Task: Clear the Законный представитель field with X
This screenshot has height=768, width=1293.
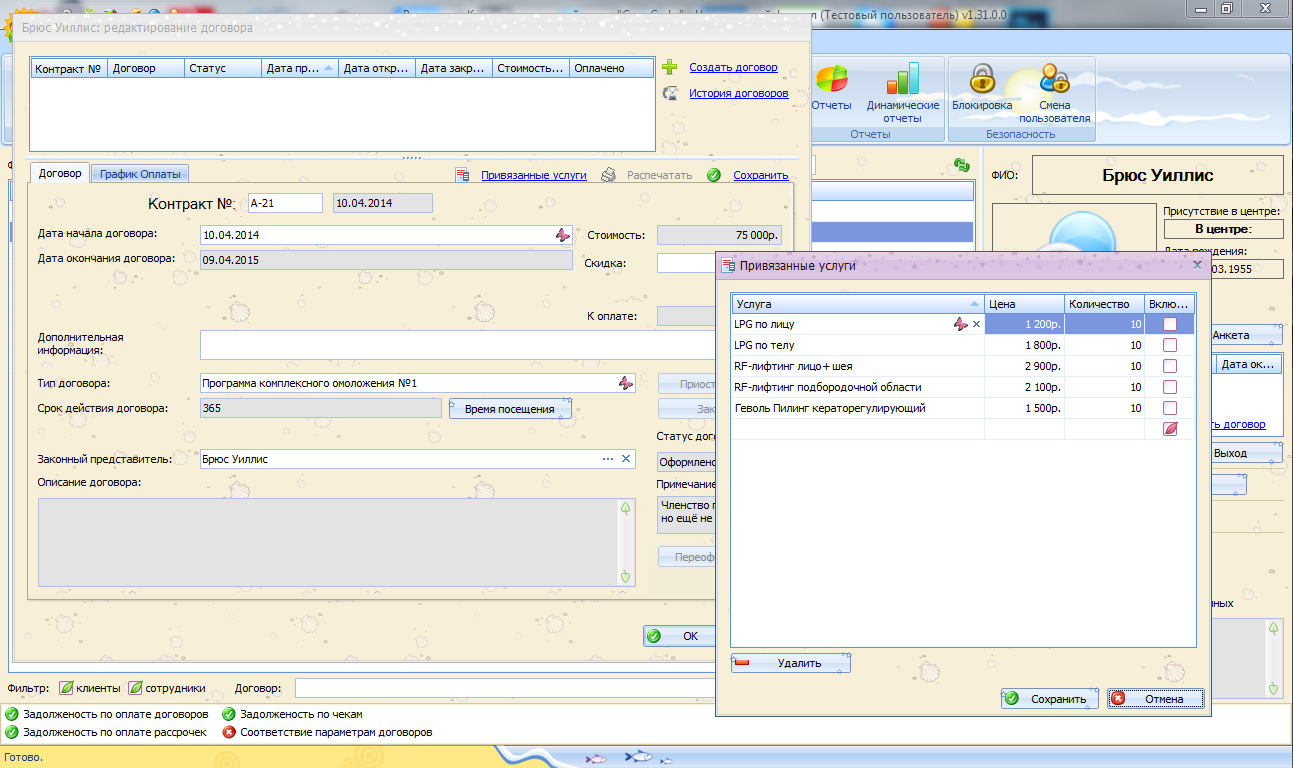Action: pos(626,459)
